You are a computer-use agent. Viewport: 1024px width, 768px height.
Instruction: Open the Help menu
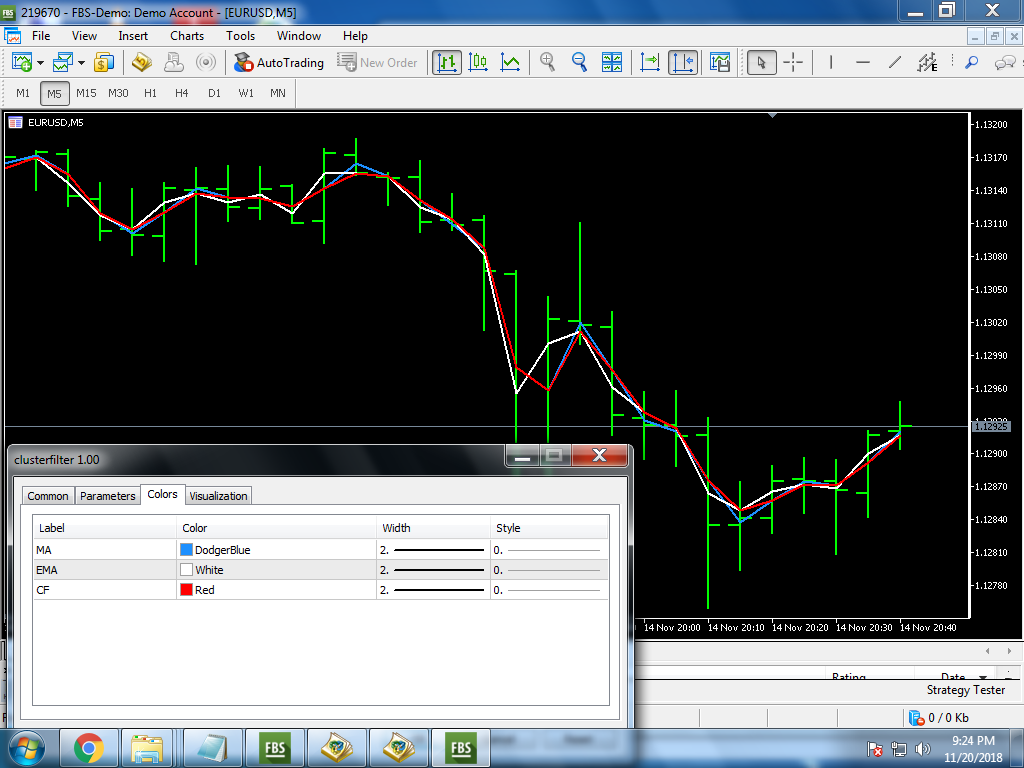pos(355,36)
